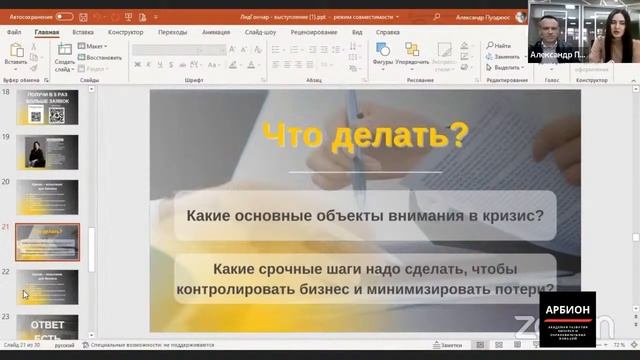This screenshot has width=640, height=360.
Task: Switch to the Вставка tab
Action: [x=83, y=32]
